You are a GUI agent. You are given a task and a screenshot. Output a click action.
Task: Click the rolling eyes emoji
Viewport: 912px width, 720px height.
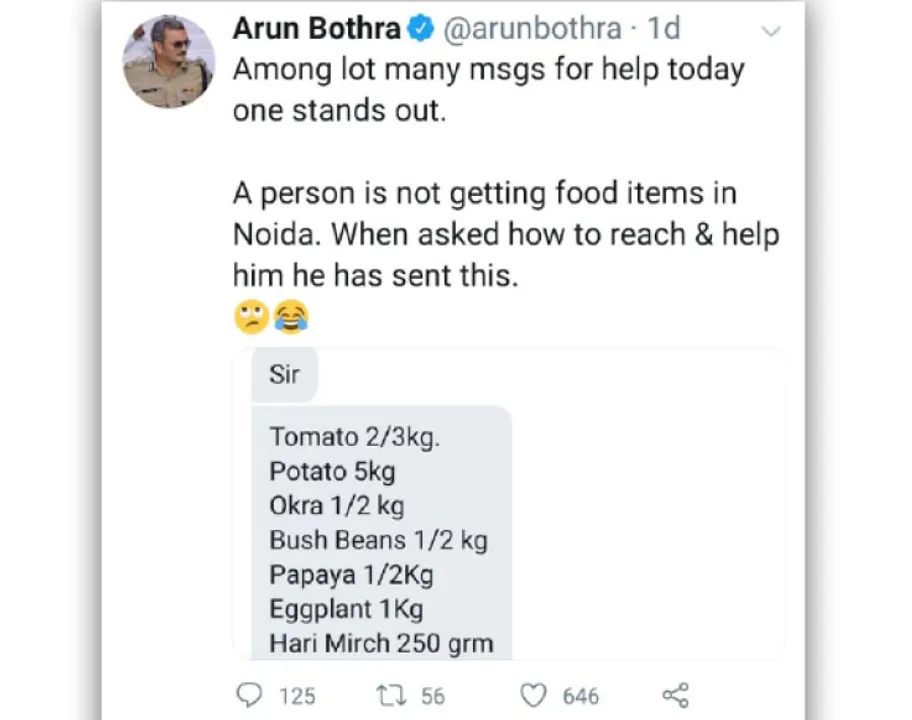click(x=251, y=317)
